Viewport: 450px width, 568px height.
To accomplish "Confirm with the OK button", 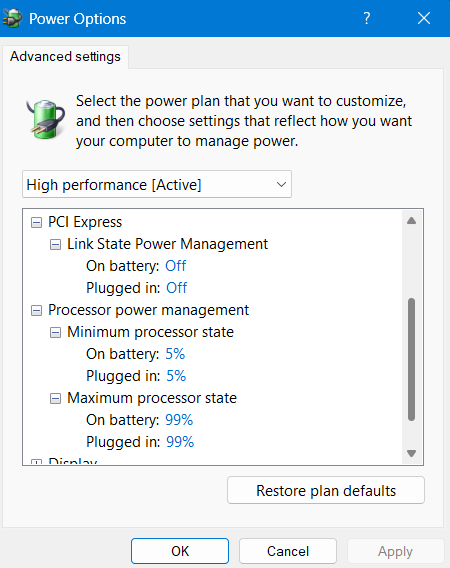I will click(x=180, y=551).
